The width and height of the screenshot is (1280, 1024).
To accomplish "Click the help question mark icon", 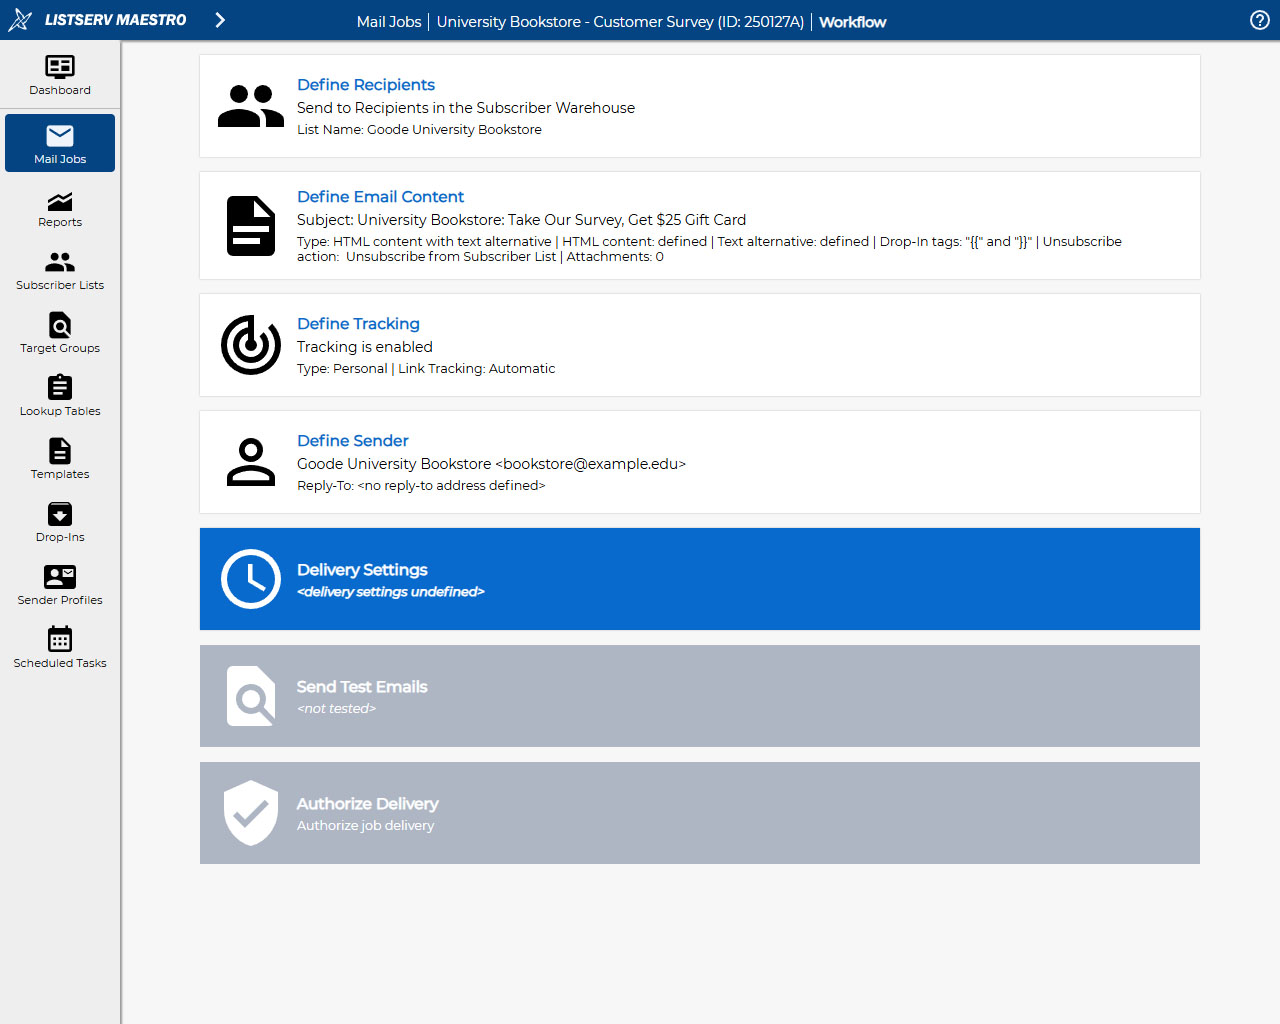I will tap(1260, 20).
